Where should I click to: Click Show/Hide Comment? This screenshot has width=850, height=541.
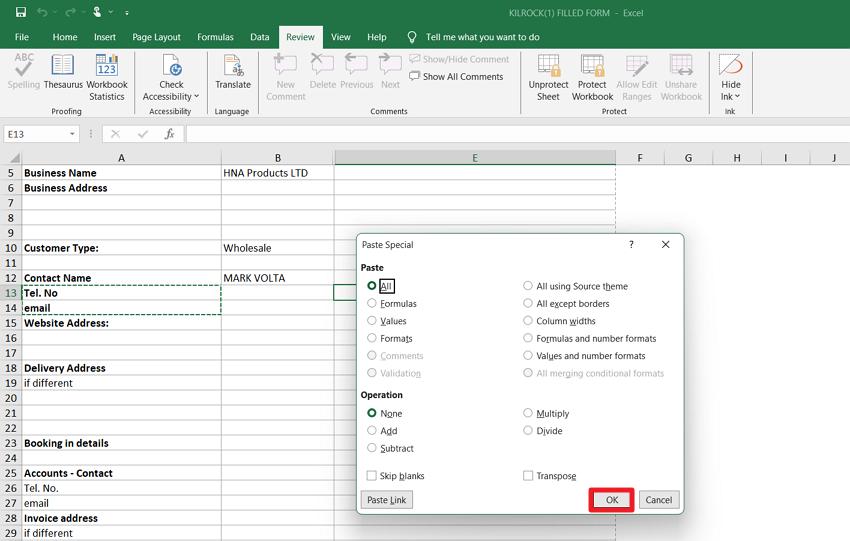[x=459, y=59]
